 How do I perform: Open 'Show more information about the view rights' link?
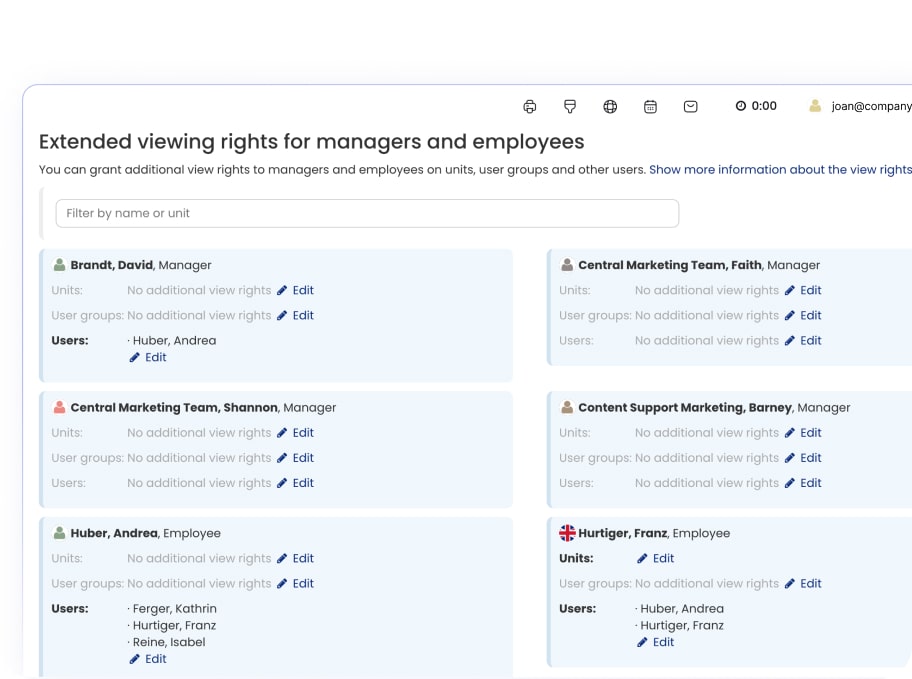coord(779,170)
